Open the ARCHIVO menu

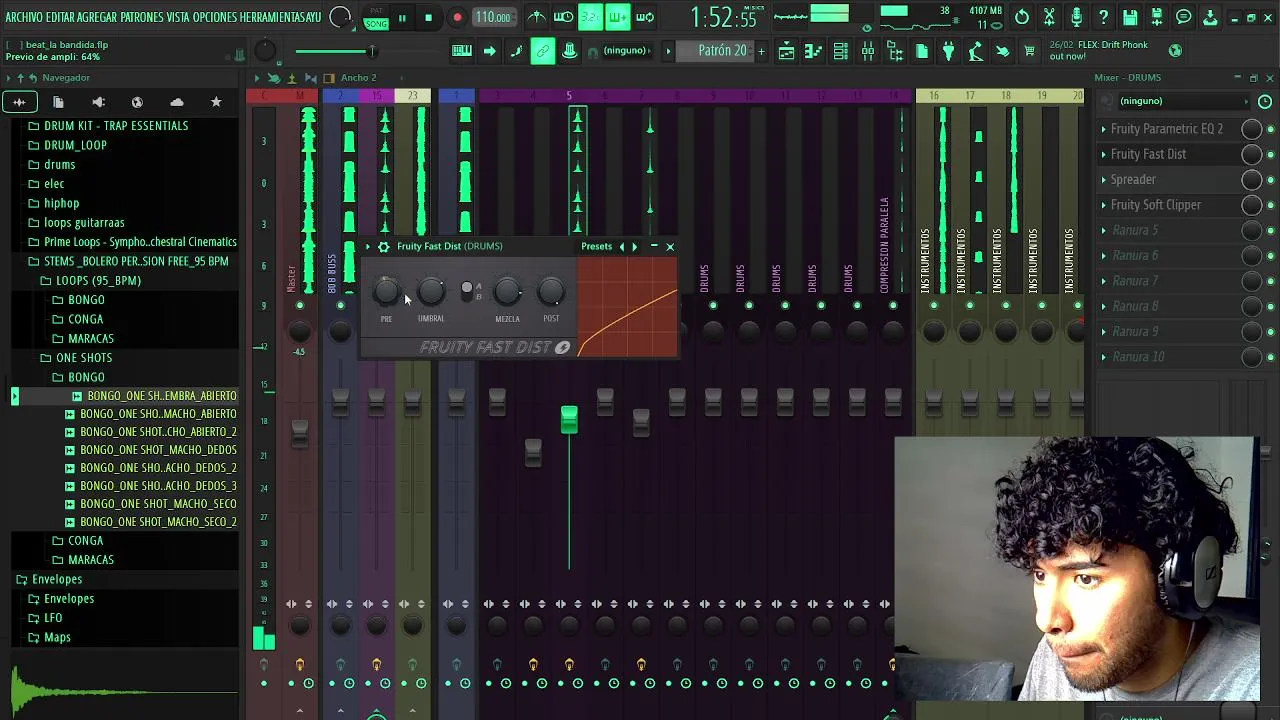point(23,17)
